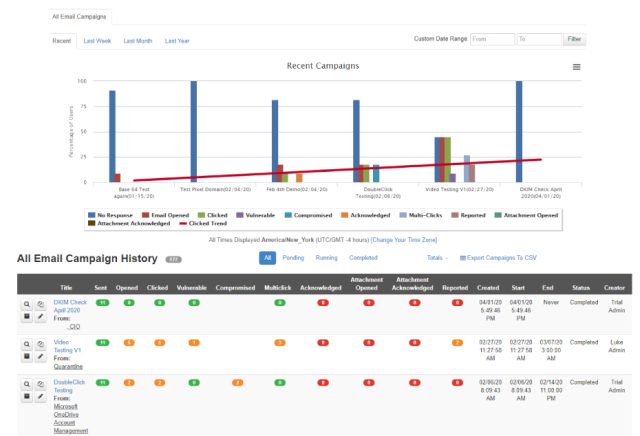Open the Last Year tab
Viewport: 640px width, 436px height.
click(x=178, y=40)
